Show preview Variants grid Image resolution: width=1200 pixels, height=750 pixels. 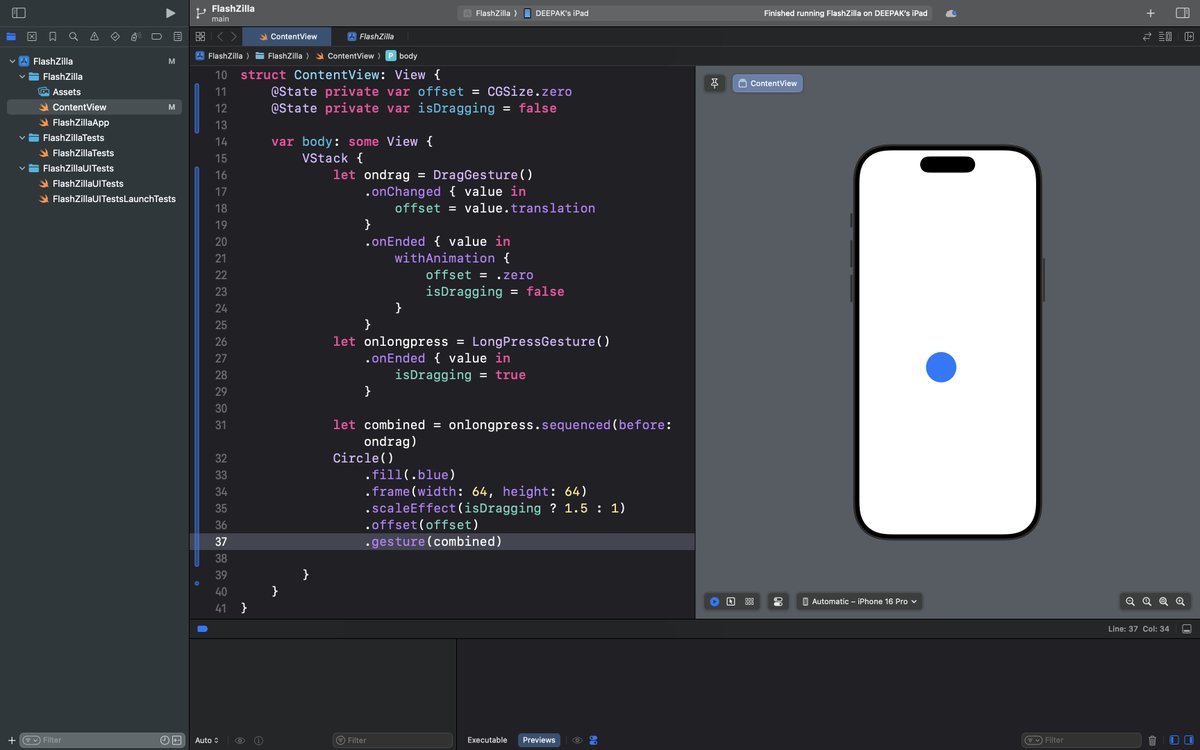(x=749, y=601)
